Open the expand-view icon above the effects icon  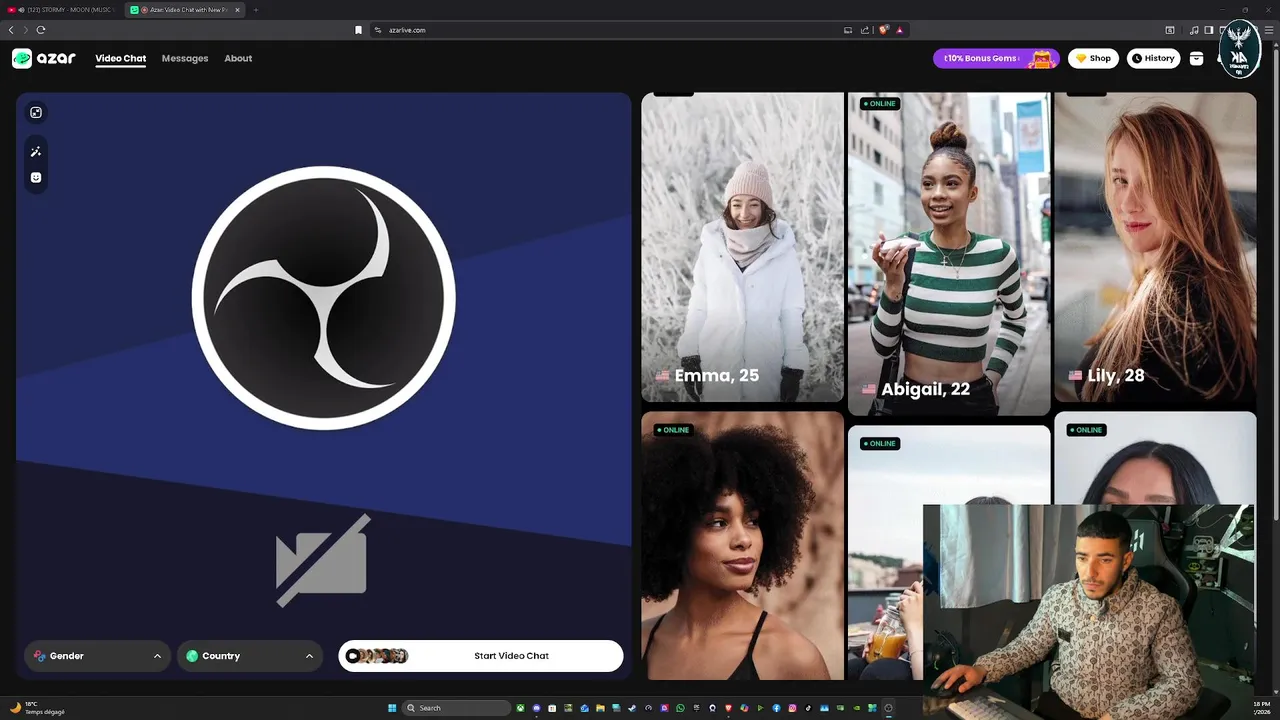pyautogui.click(x=36, y=113)
